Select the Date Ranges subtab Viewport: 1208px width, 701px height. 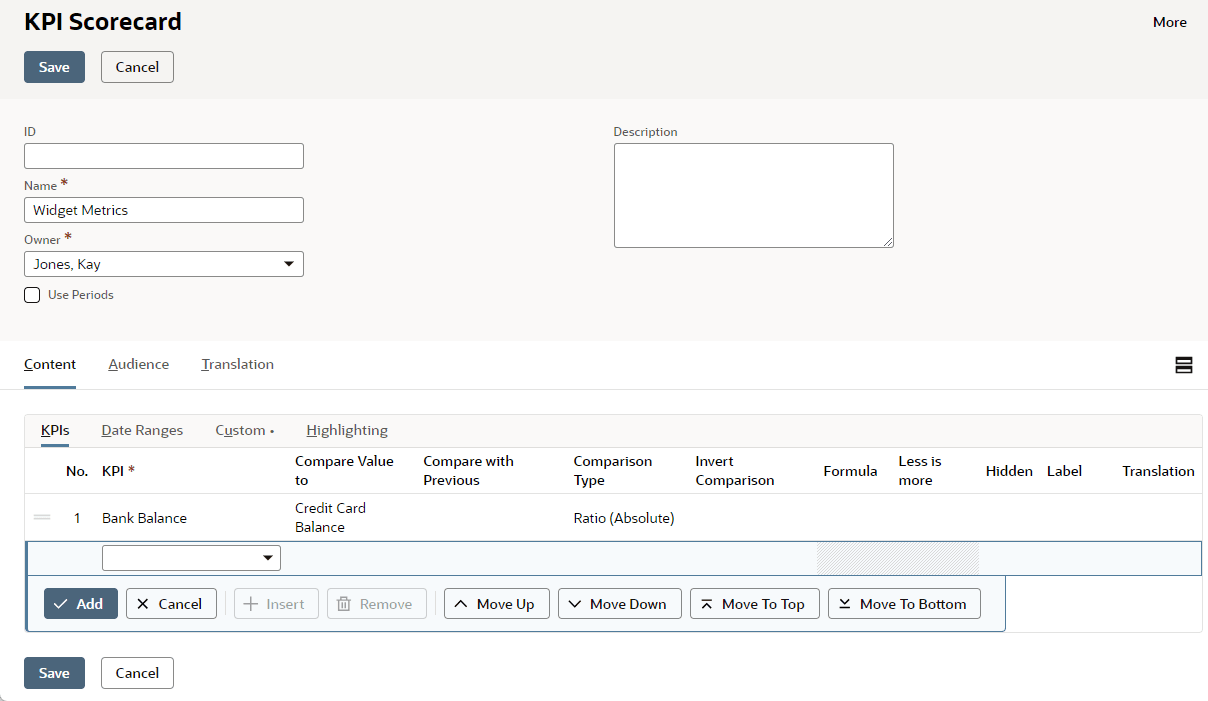(x=142, y=430)
